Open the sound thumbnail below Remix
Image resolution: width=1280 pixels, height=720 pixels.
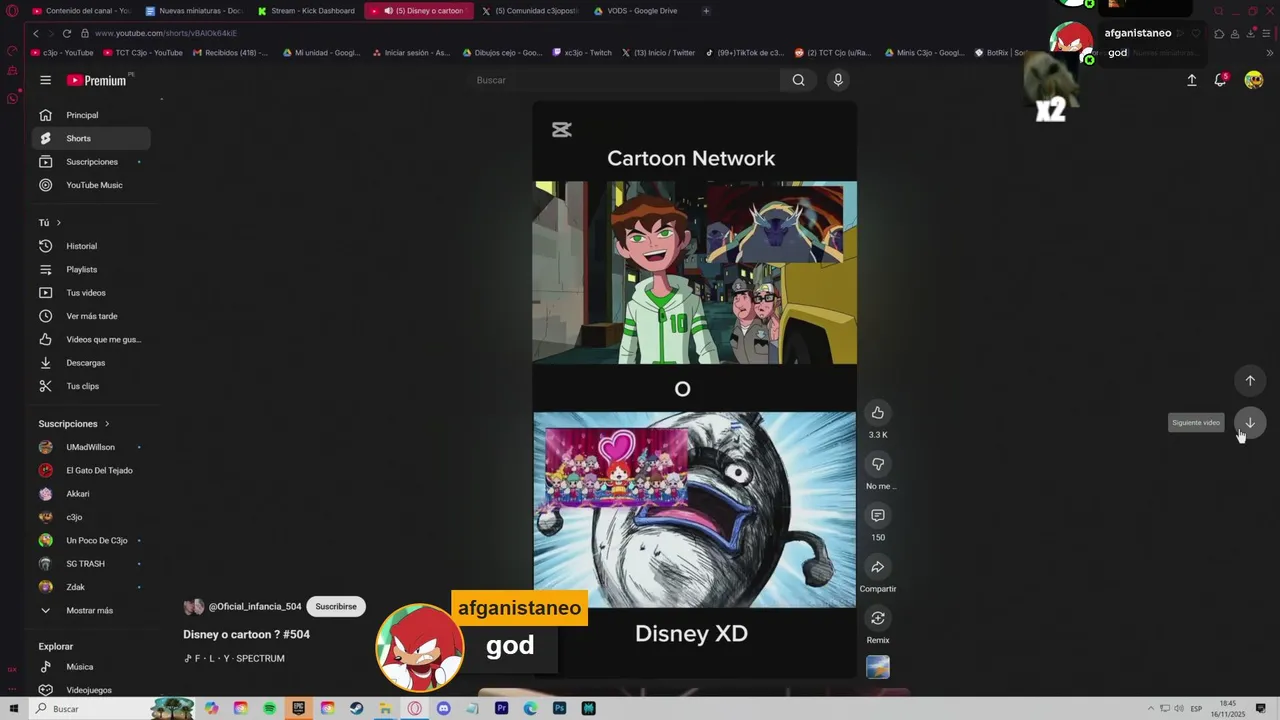877,667
